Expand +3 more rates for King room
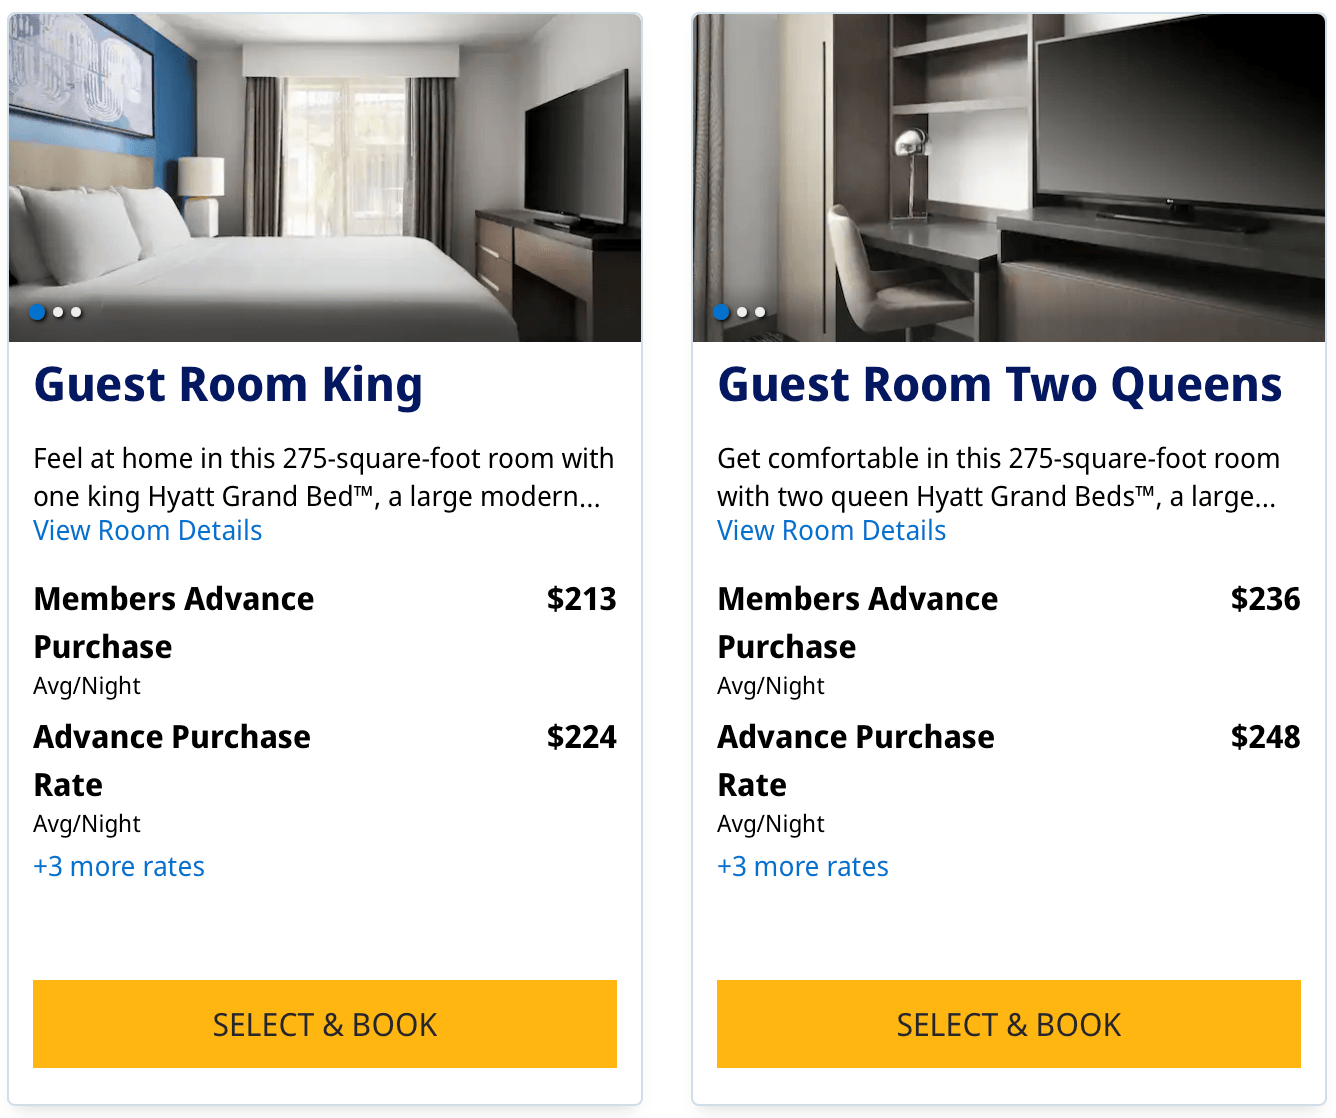 click(x=119, y=867)
